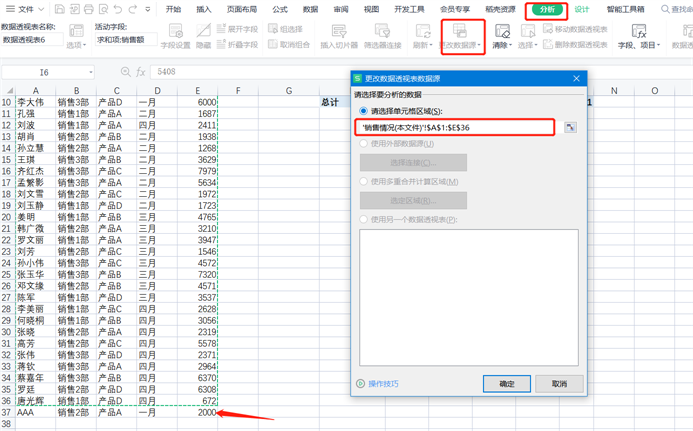Click the 确定 button in the dialog

(507, 384)
